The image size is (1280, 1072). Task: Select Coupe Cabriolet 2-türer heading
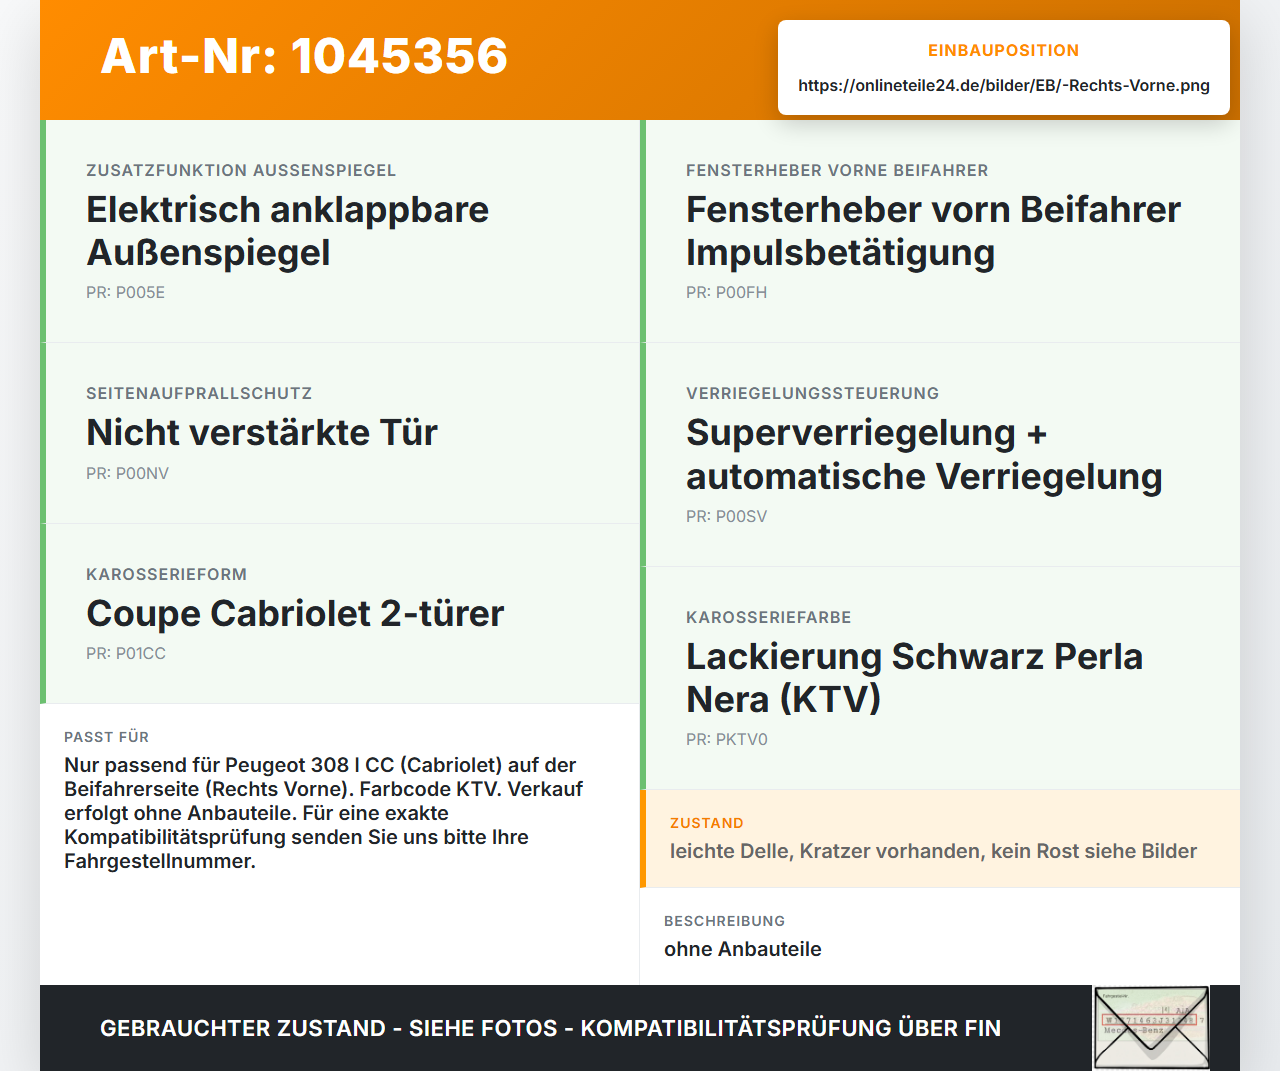[x=295, y=613]
